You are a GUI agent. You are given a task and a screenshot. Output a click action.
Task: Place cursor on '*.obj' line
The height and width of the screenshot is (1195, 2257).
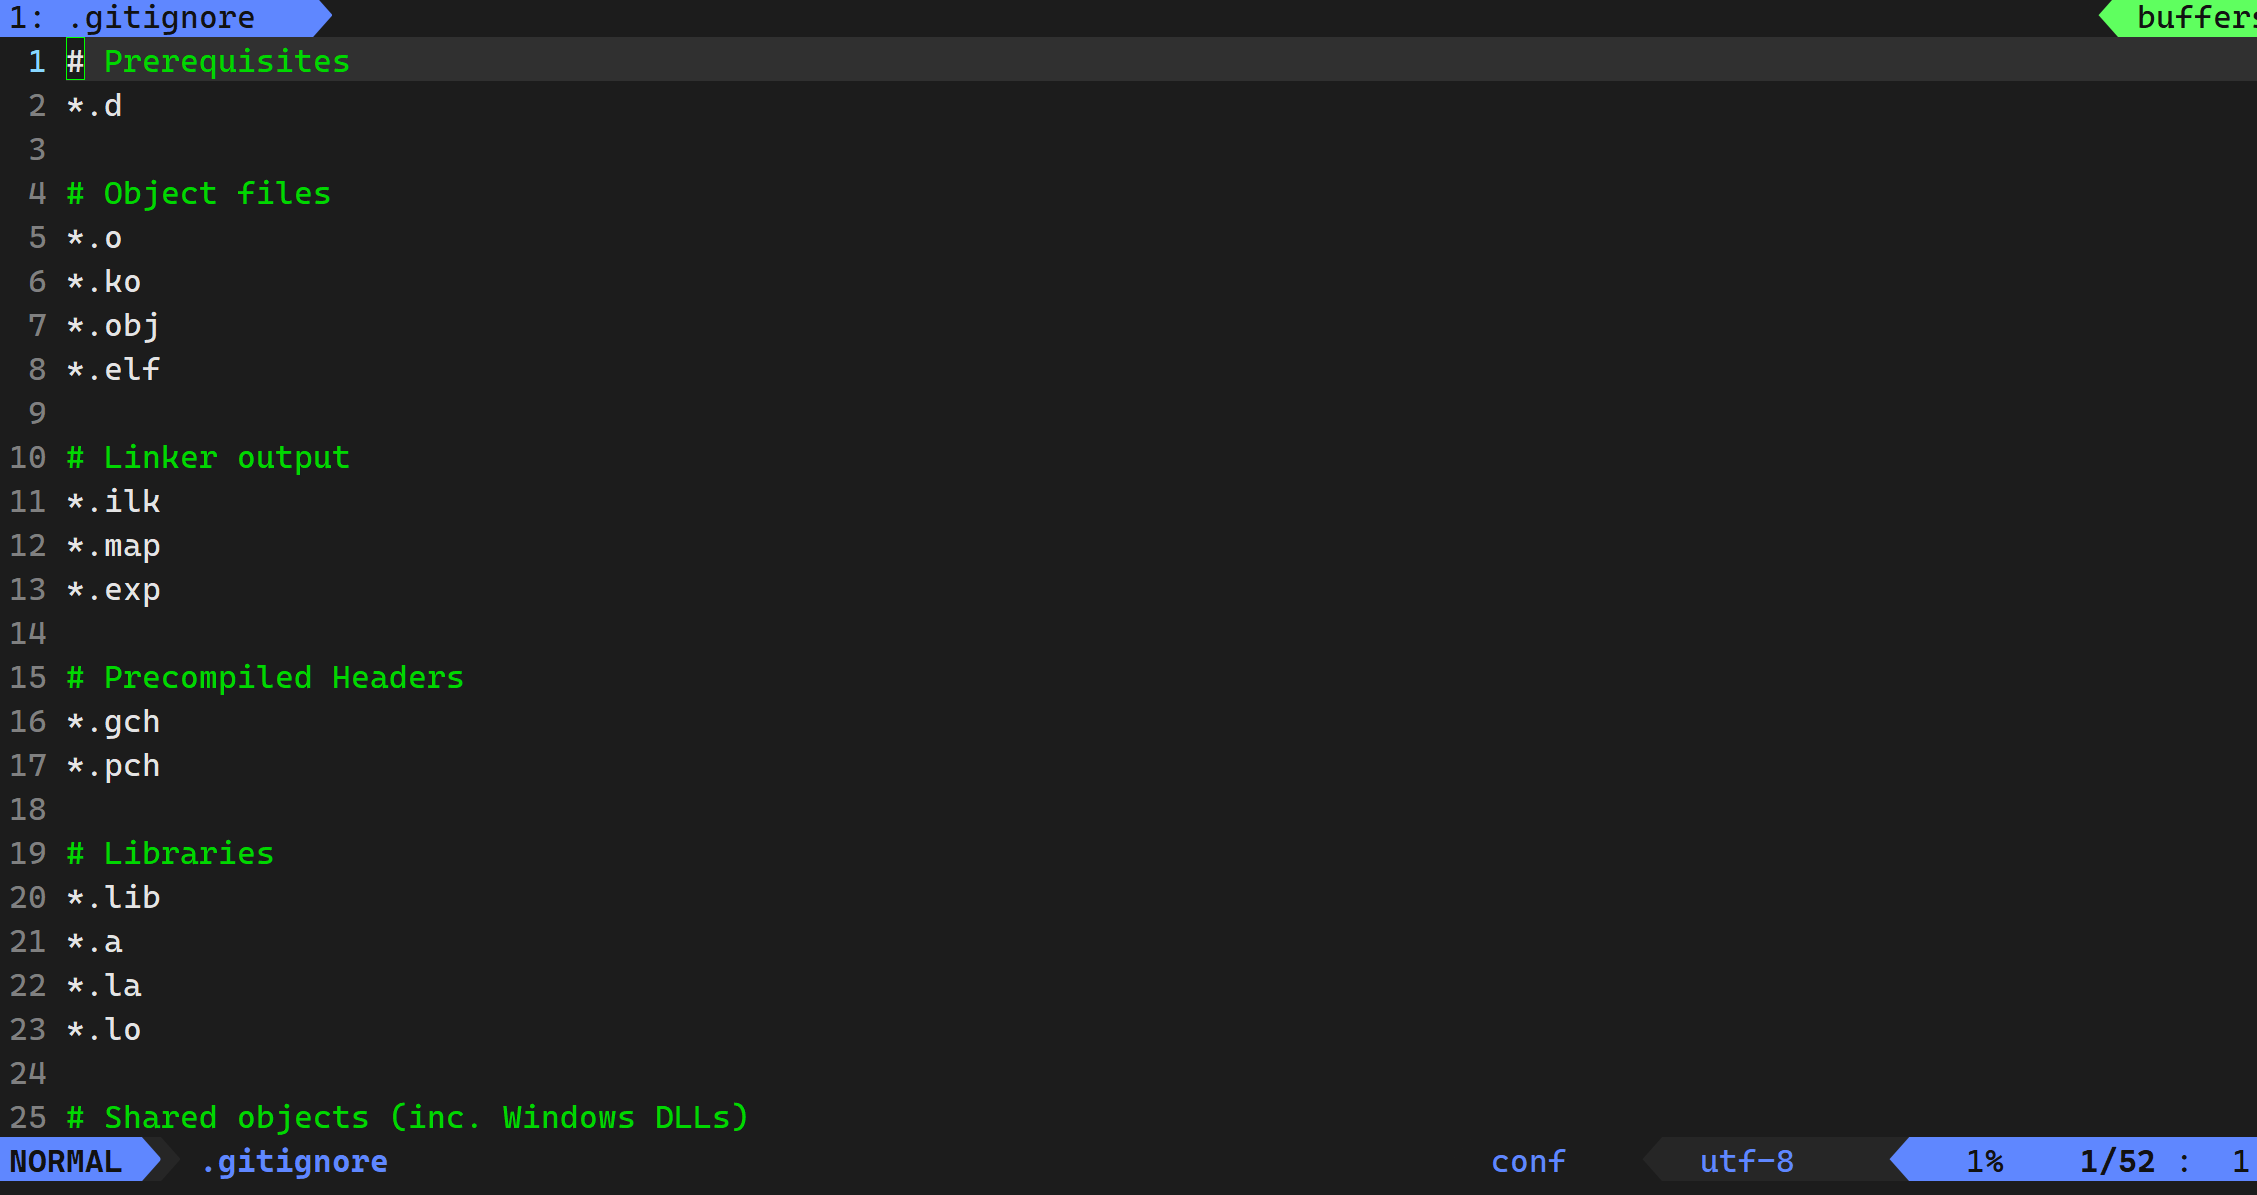point(113,325)
